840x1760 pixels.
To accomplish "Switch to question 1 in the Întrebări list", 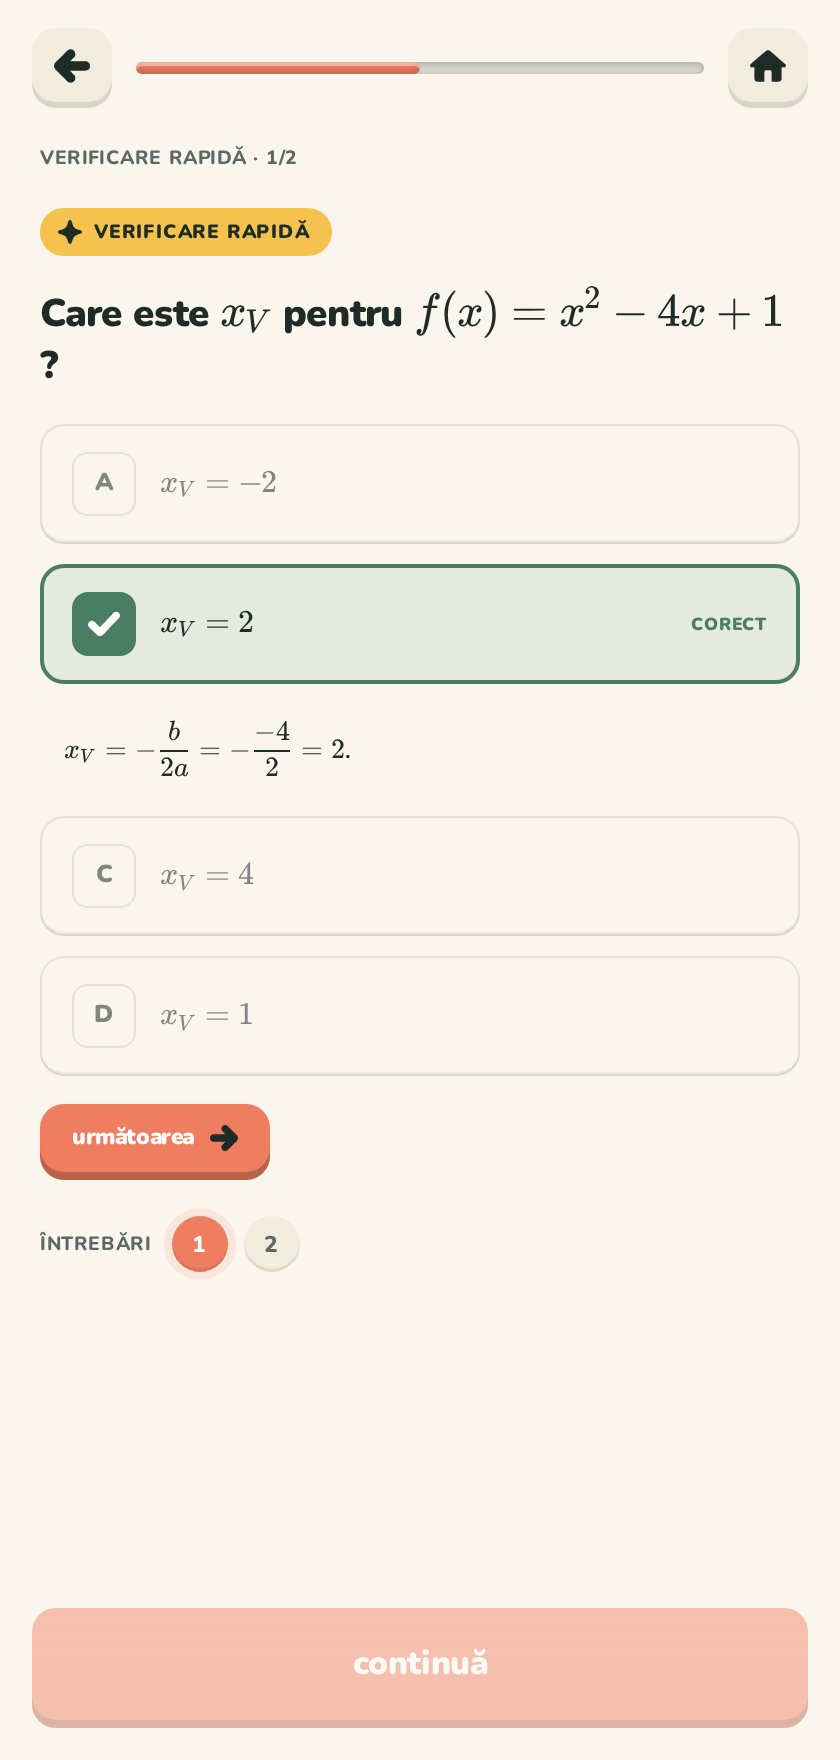I will point(199,1244).
